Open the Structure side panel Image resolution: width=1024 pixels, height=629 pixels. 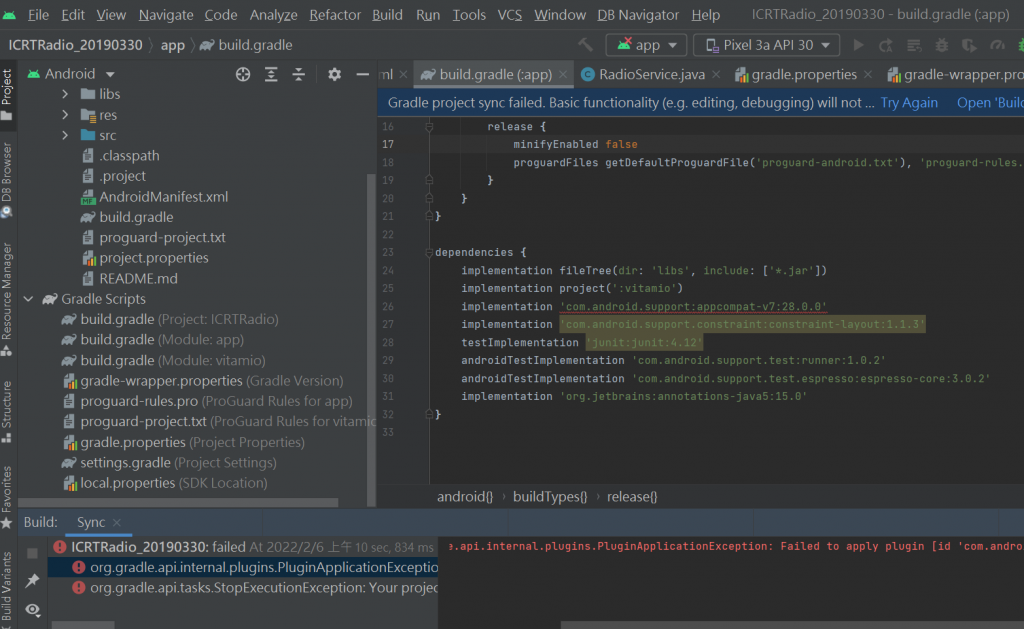[7, 411]
